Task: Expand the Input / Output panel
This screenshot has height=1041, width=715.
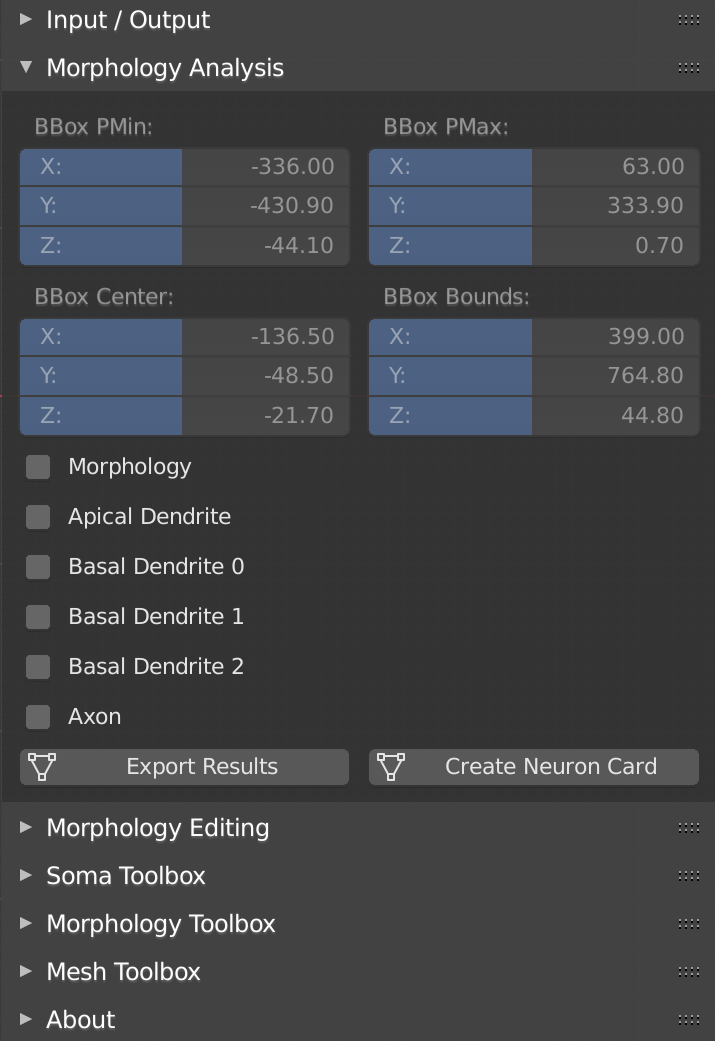Action: (128, 20)
